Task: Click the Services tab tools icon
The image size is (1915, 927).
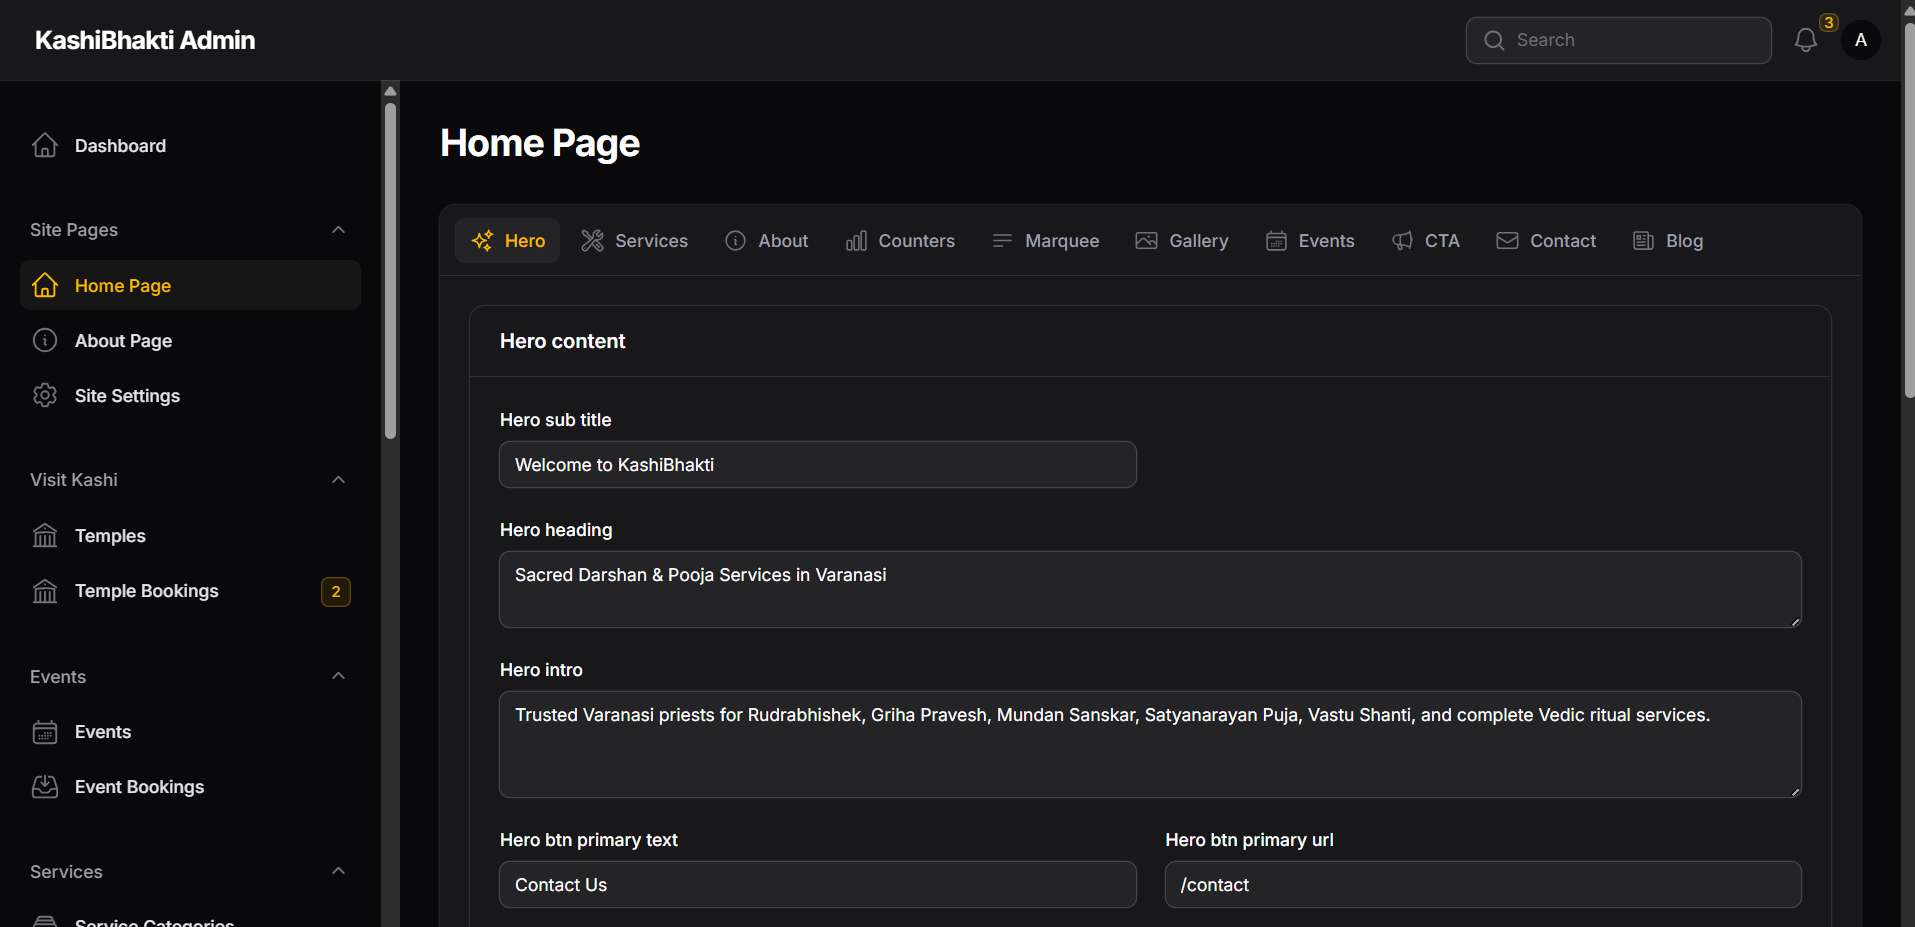Action: 593,241
